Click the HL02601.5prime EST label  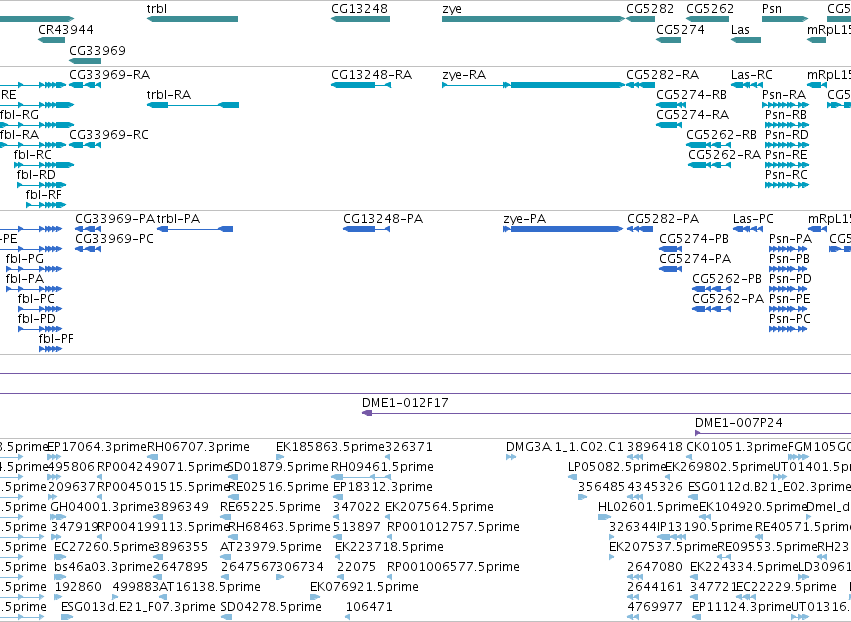click(x=648, y=507)
